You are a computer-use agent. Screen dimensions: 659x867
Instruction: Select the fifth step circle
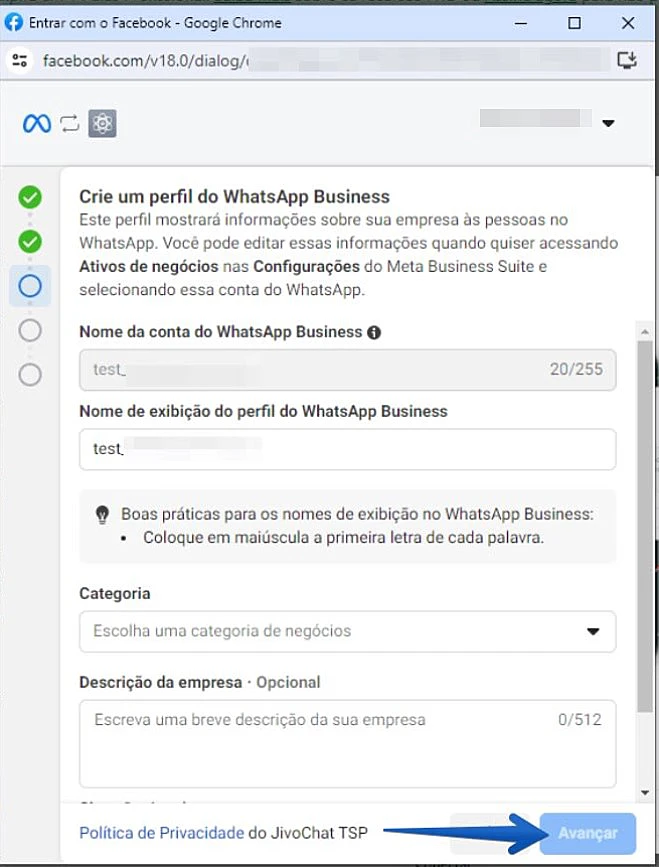point(30,374)
